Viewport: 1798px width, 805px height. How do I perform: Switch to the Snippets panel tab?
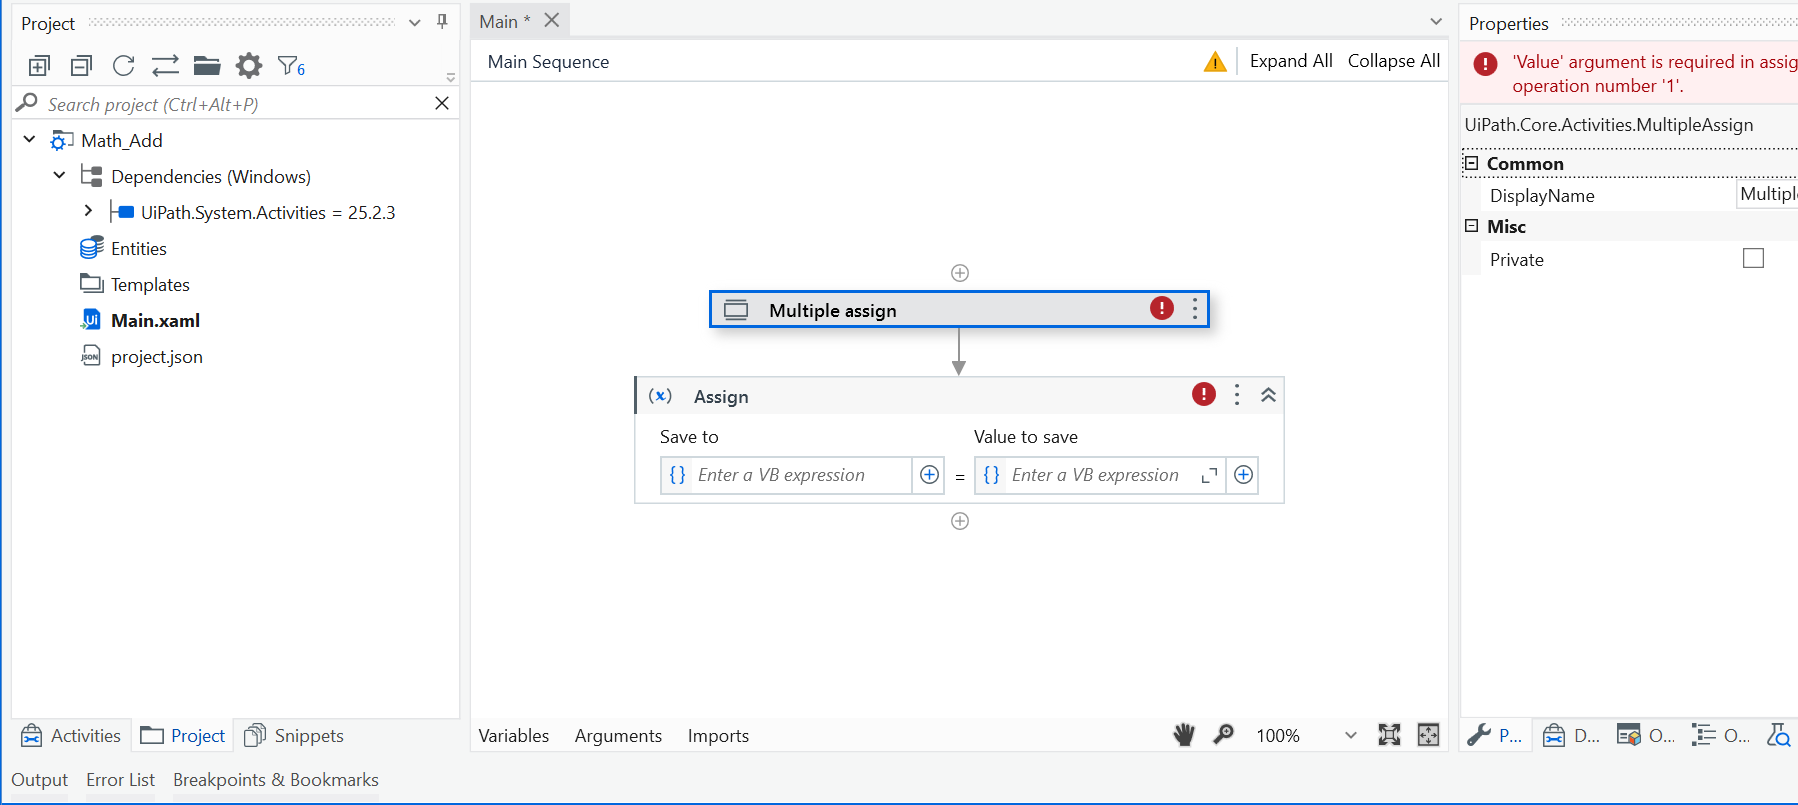pyautogui.click(x=294, y=735)
